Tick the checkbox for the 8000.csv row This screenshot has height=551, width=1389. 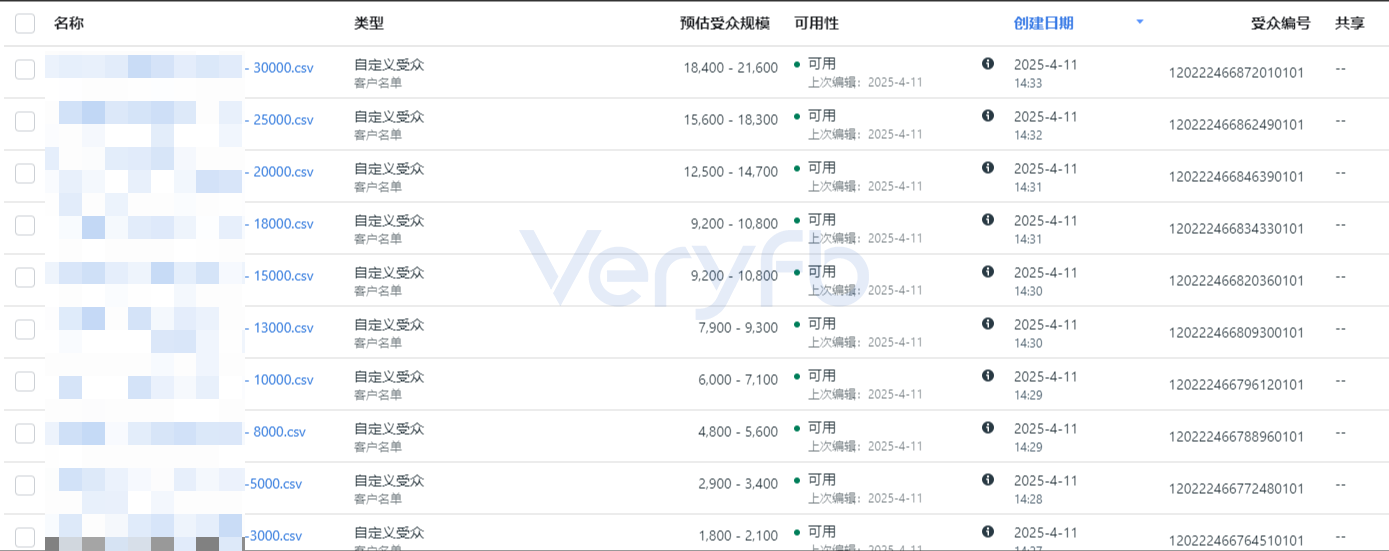click(x=25, y=433)
